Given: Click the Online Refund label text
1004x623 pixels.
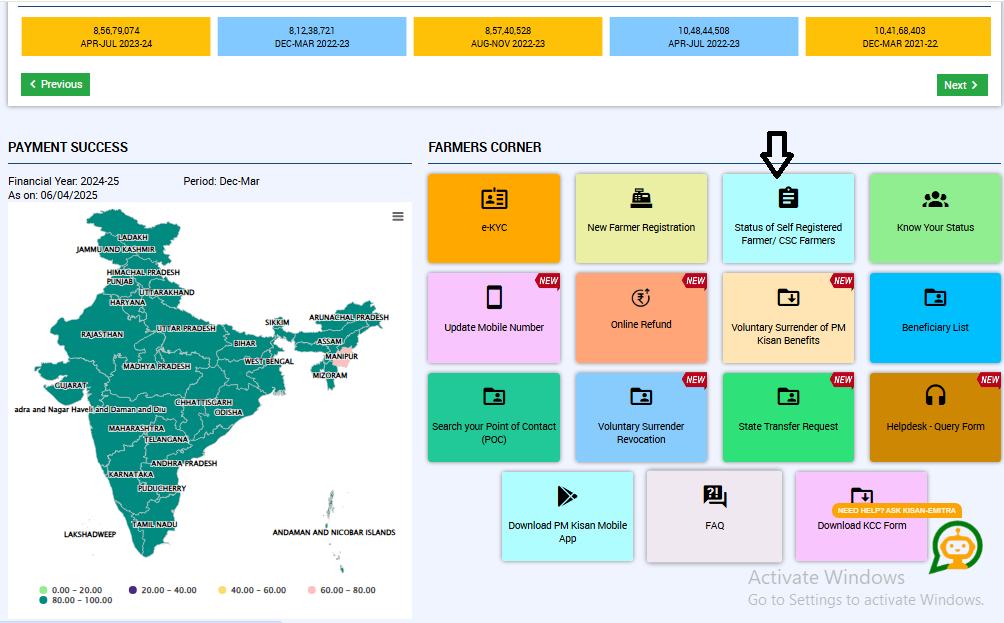Looking at the screenshot, I should tap(641, 325).
